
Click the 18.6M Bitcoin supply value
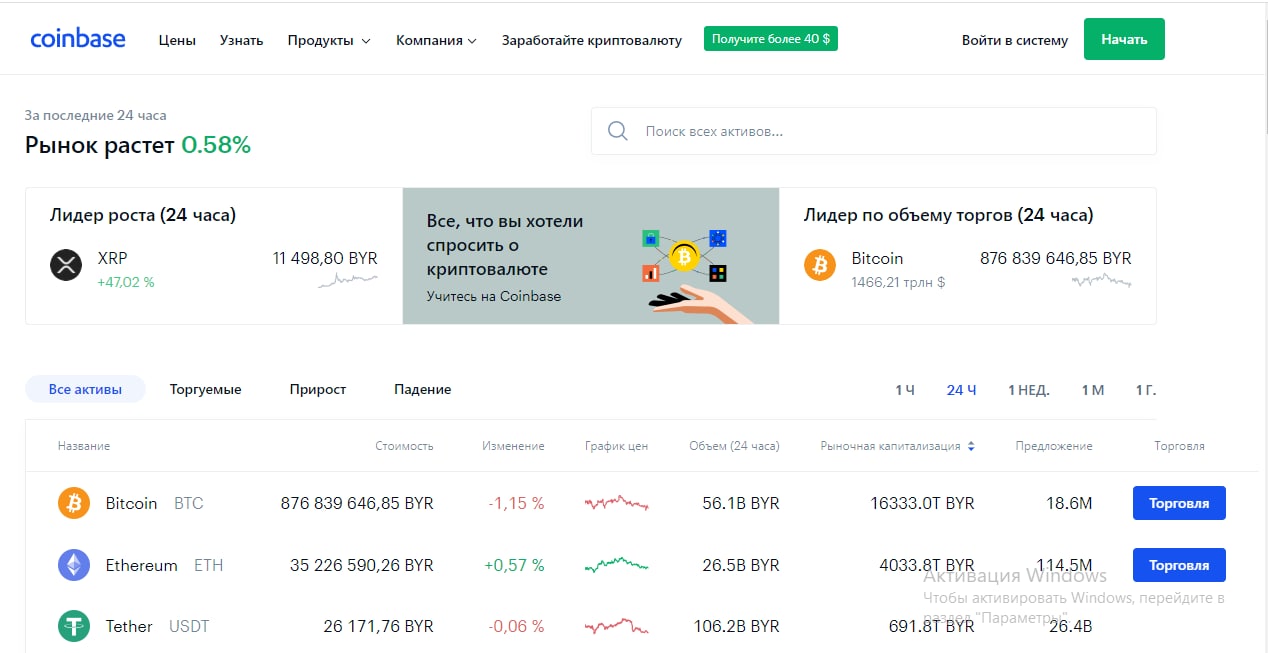tap(1069, 503)
